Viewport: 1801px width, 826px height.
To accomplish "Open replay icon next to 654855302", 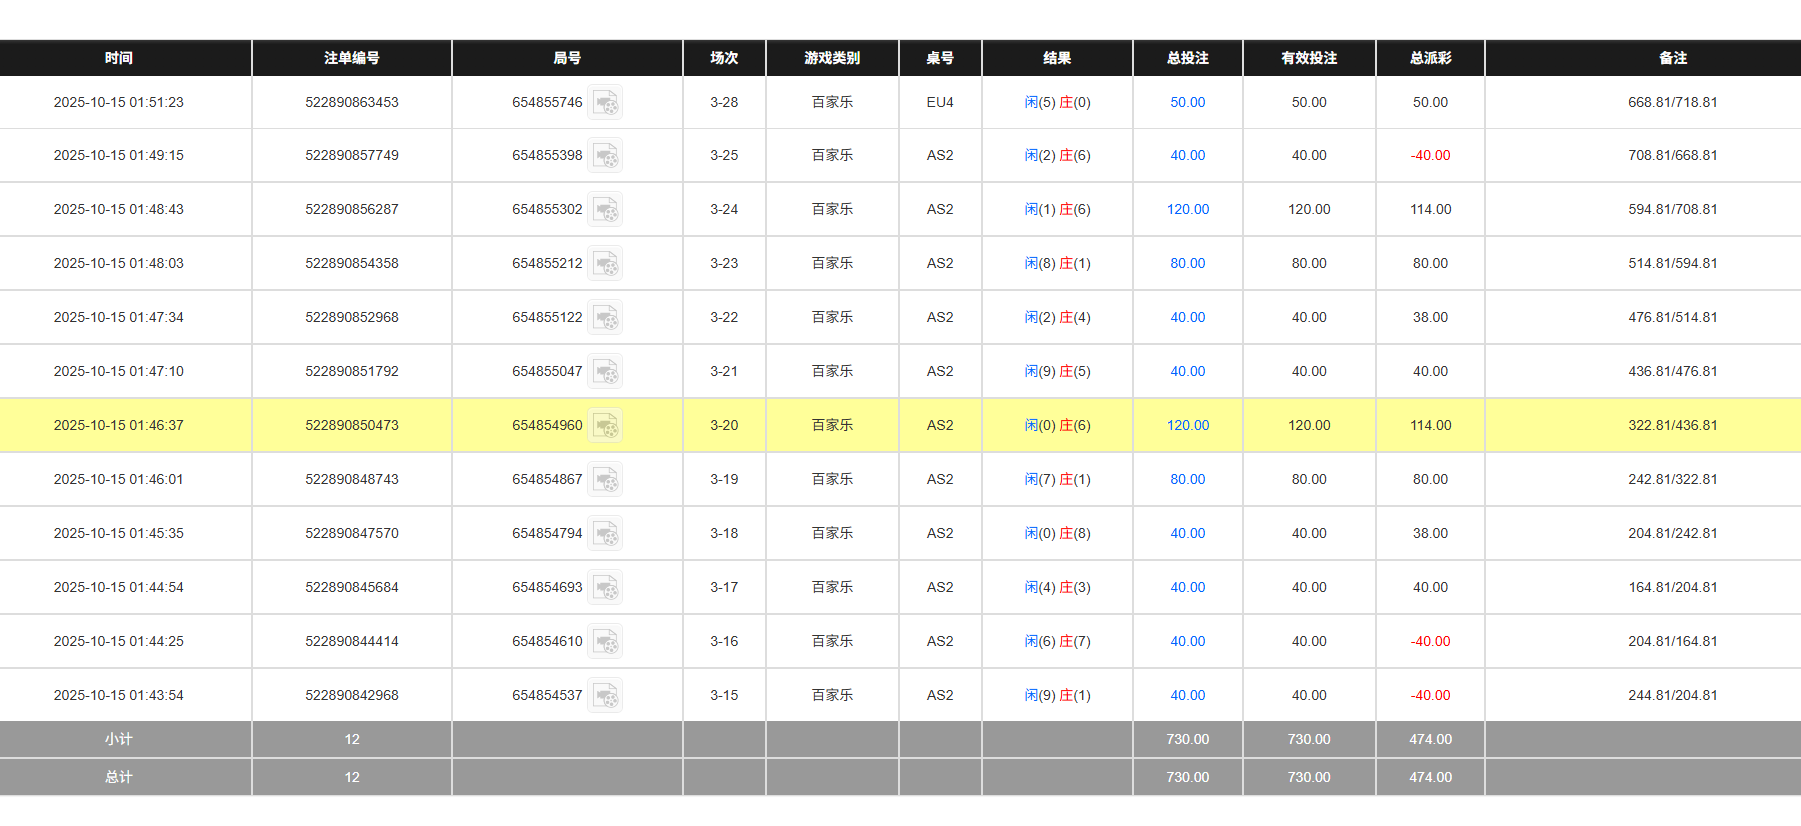I will [x=605, y=210].
